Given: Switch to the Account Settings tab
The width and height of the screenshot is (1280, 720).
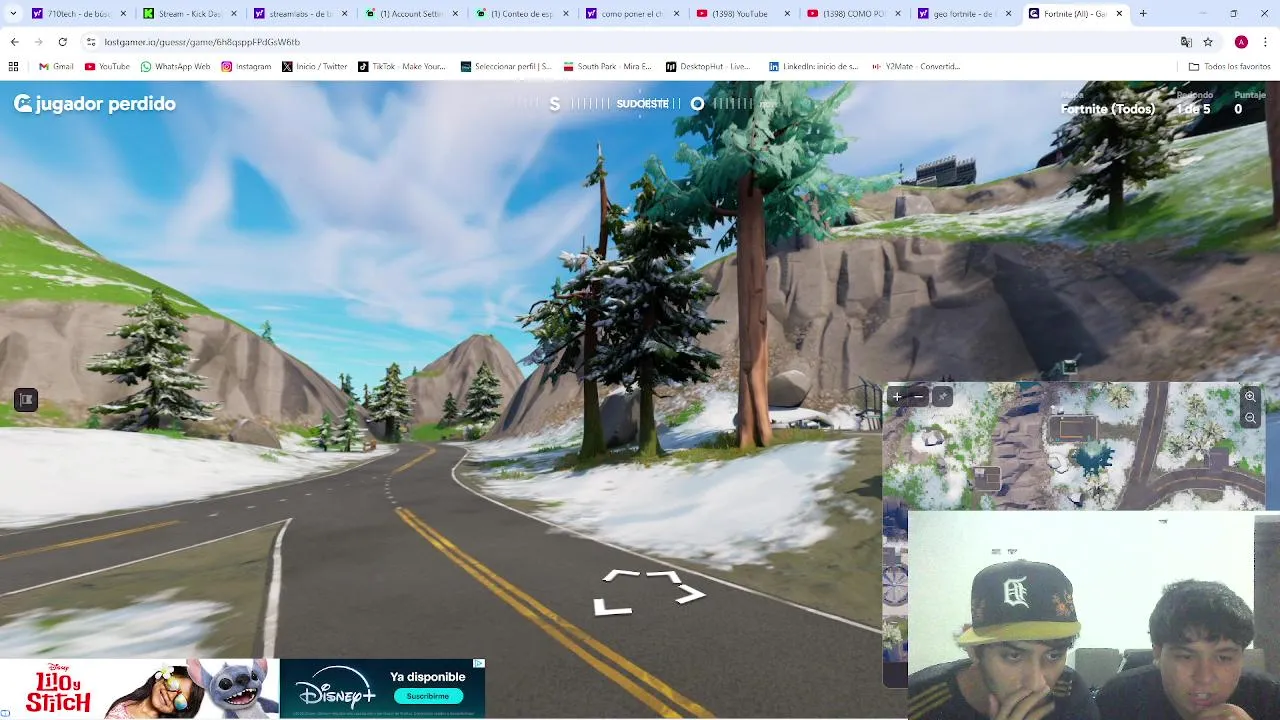Looking at the screenshot, I should click(410, 14).
